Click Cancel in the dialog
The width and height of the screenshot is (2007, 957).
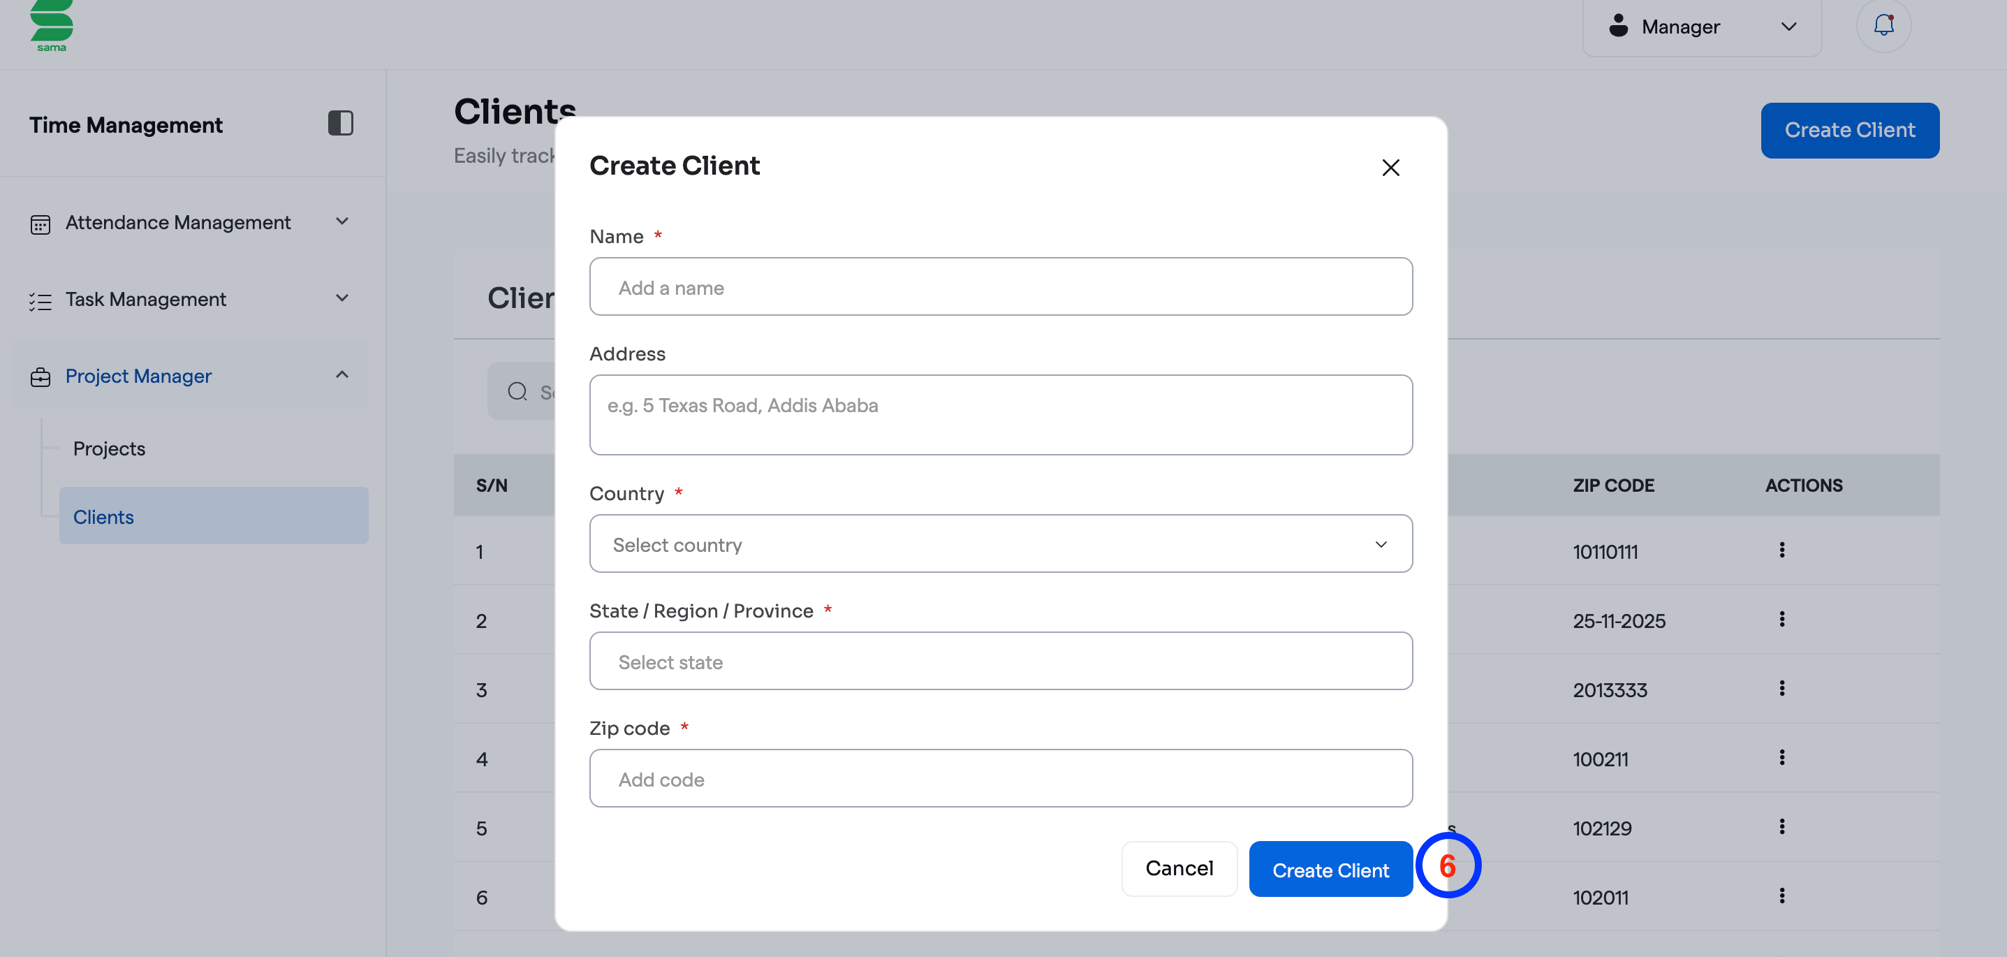1179,869
